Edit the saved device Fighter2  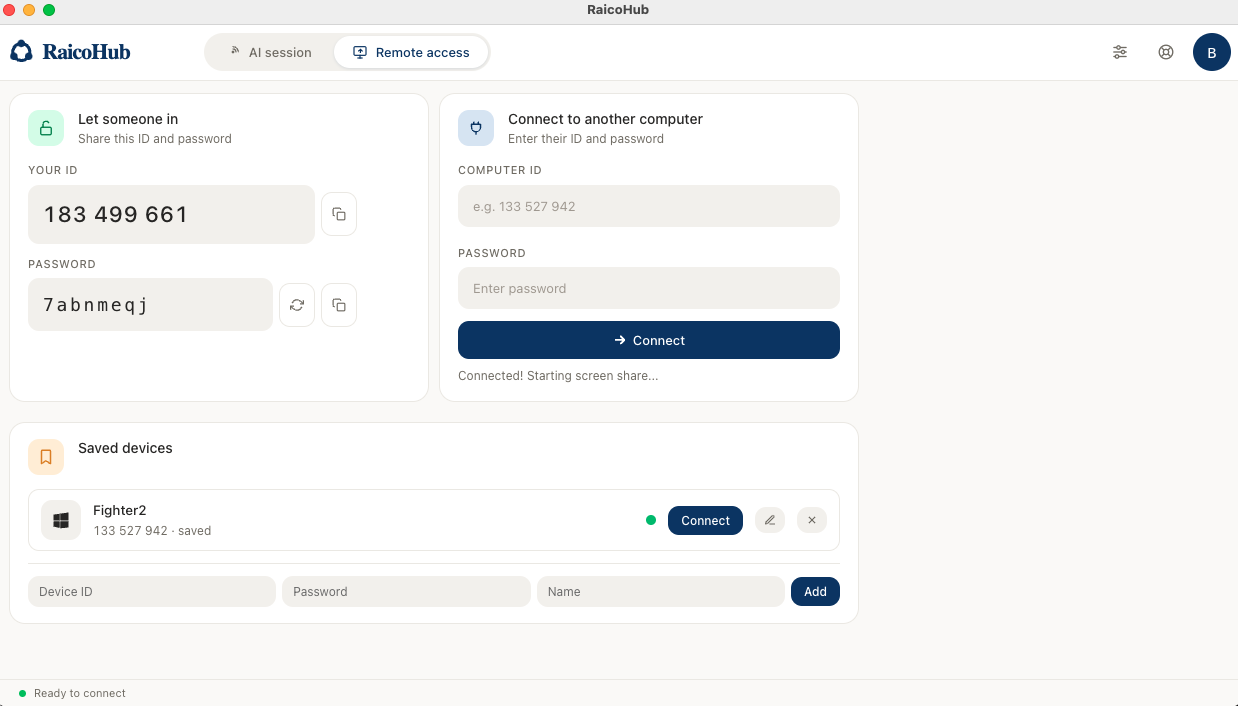(x=769, y=520)
